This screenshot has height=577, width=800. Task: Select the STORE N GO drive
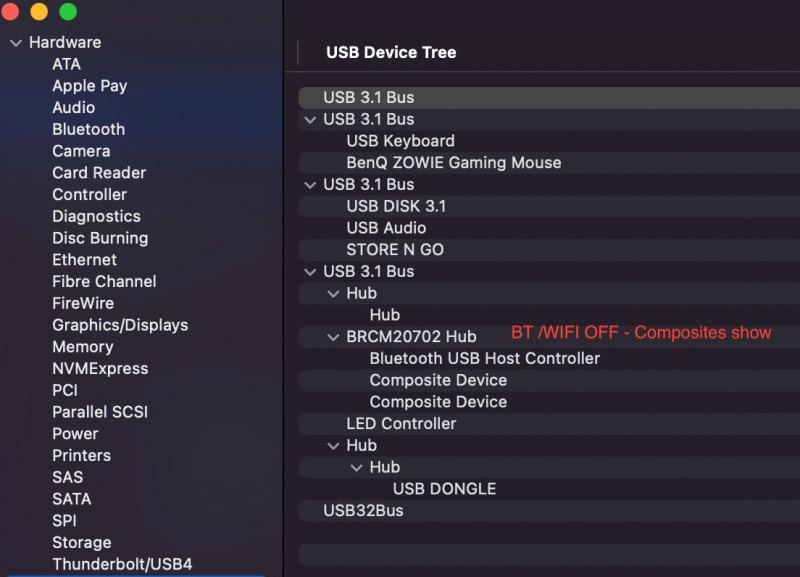(x=395, y=249)
